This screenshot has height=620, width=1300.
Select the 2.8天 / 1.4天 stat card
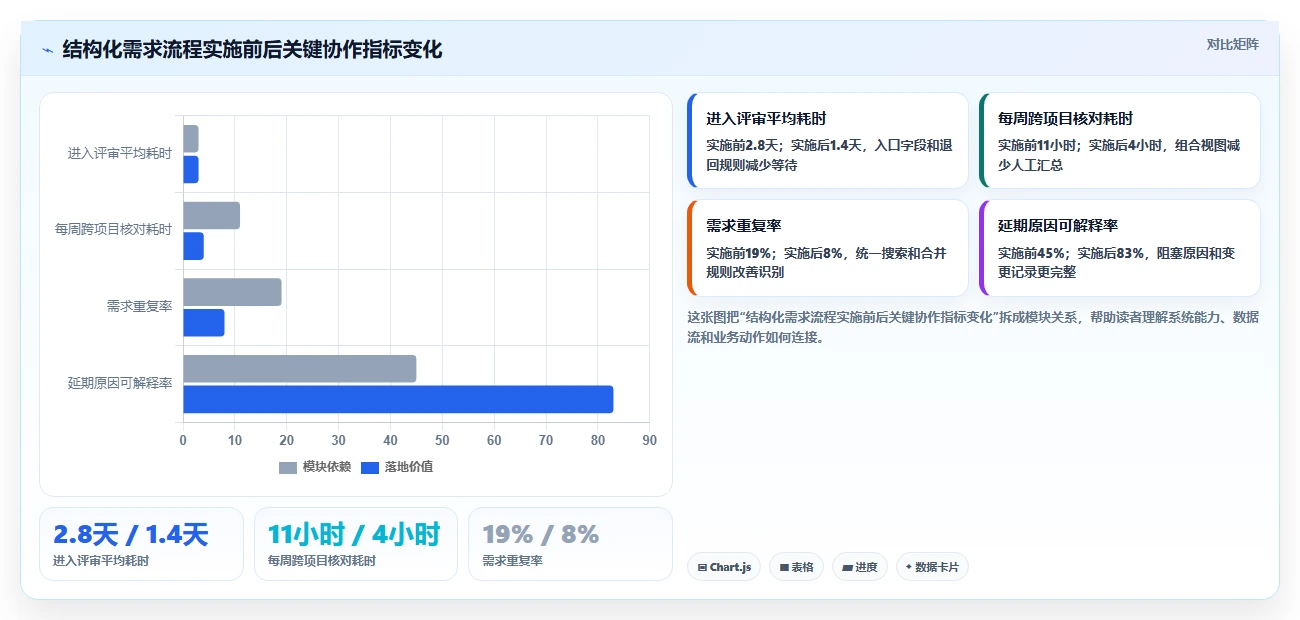[141, 544]
